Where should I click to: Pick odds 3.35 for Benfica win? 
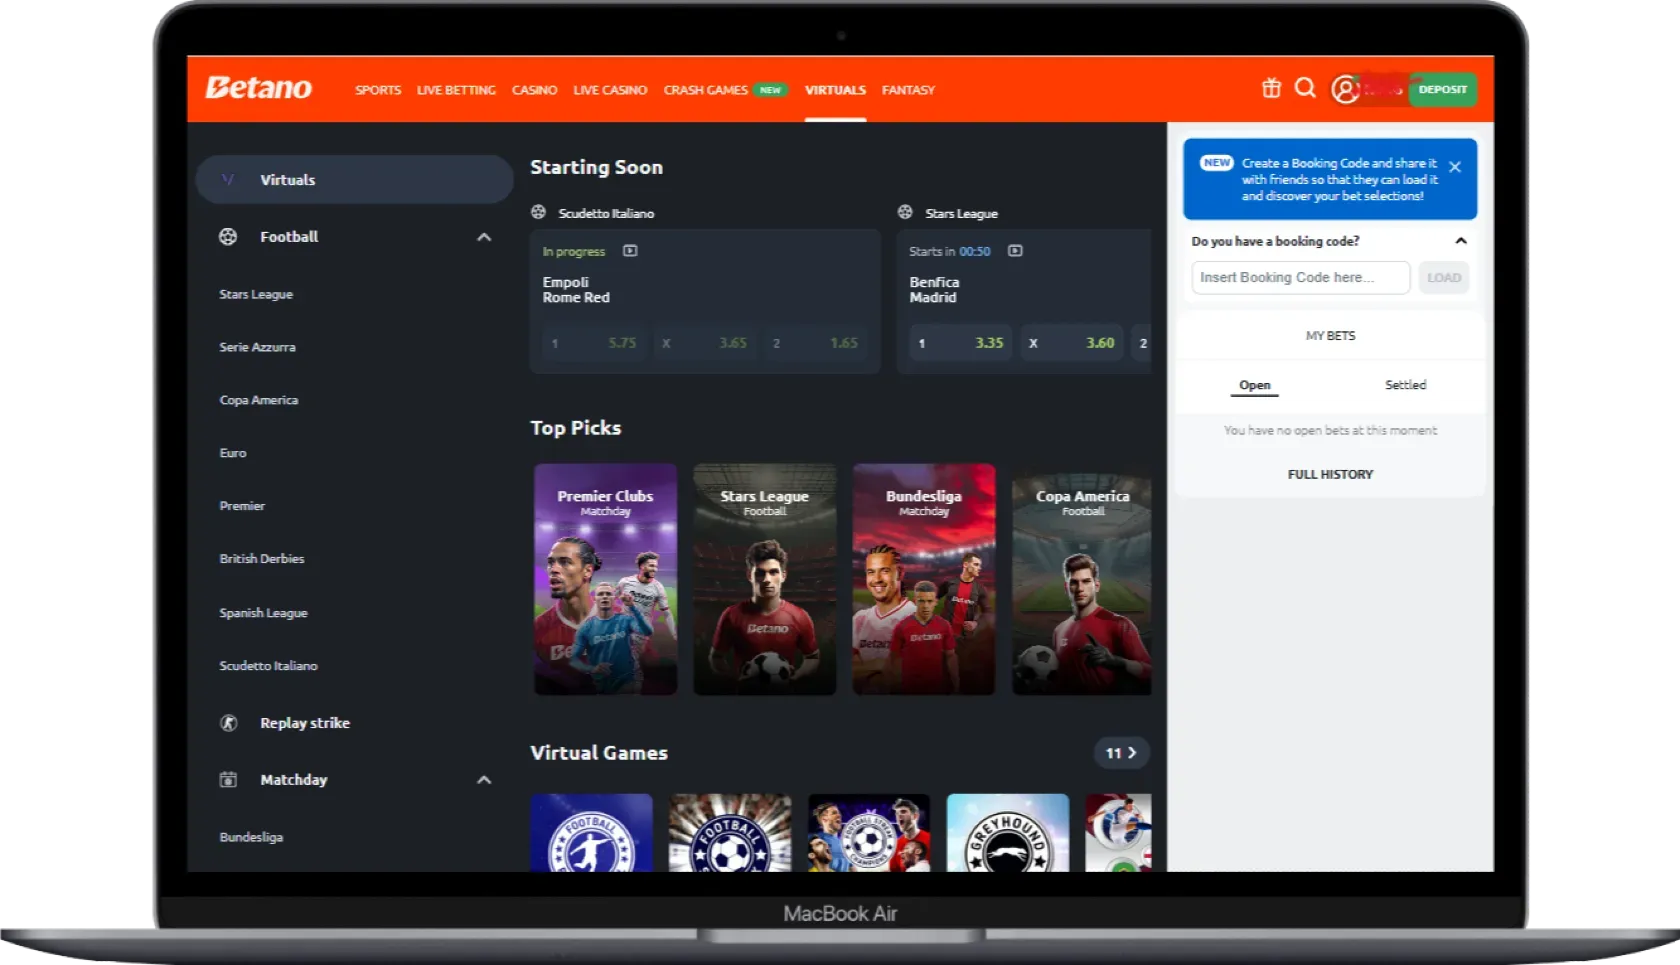tap(960, 343)
